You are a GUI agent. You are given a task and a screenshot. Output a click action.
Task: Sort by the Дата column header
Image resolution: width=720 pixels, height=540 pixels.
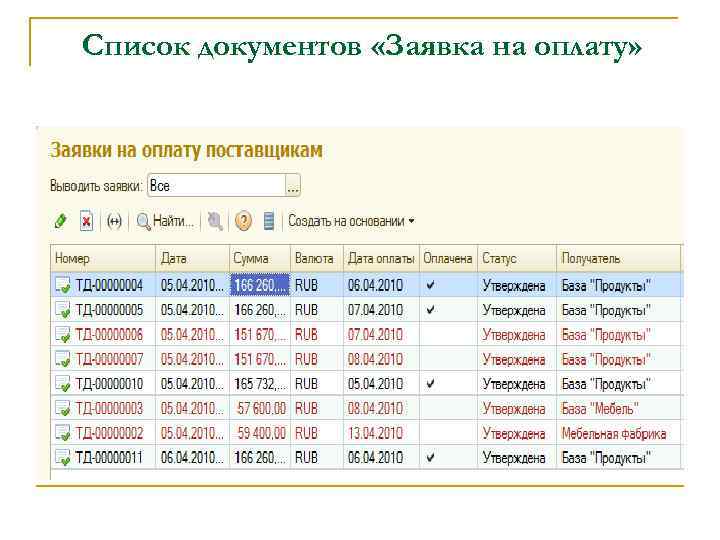point(192,259)
